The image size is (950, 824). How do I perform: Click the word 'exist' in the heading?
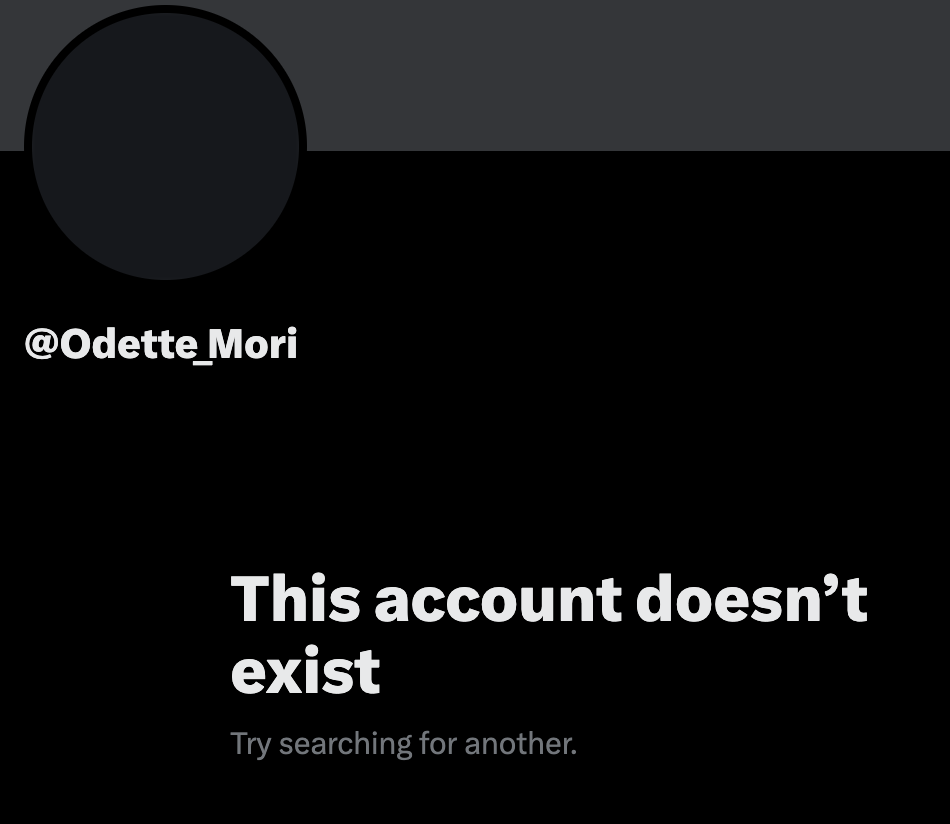tap(305, 671)
